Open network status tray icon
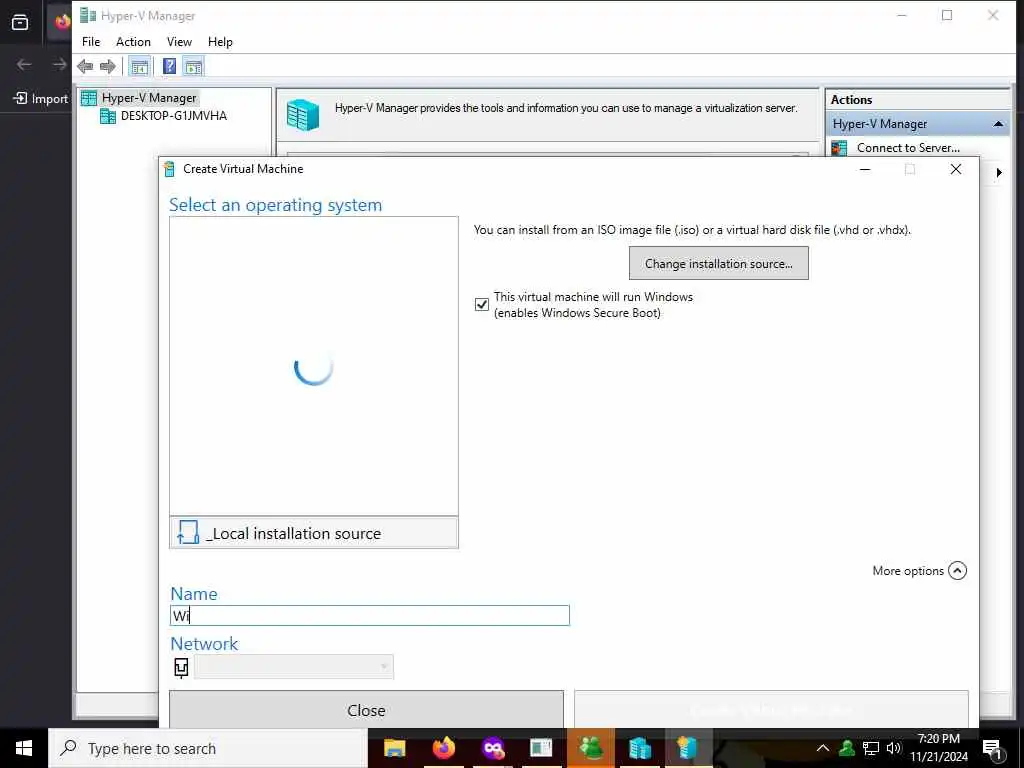Viewport: 1024px width, 768px height. [x=871, y=748]
